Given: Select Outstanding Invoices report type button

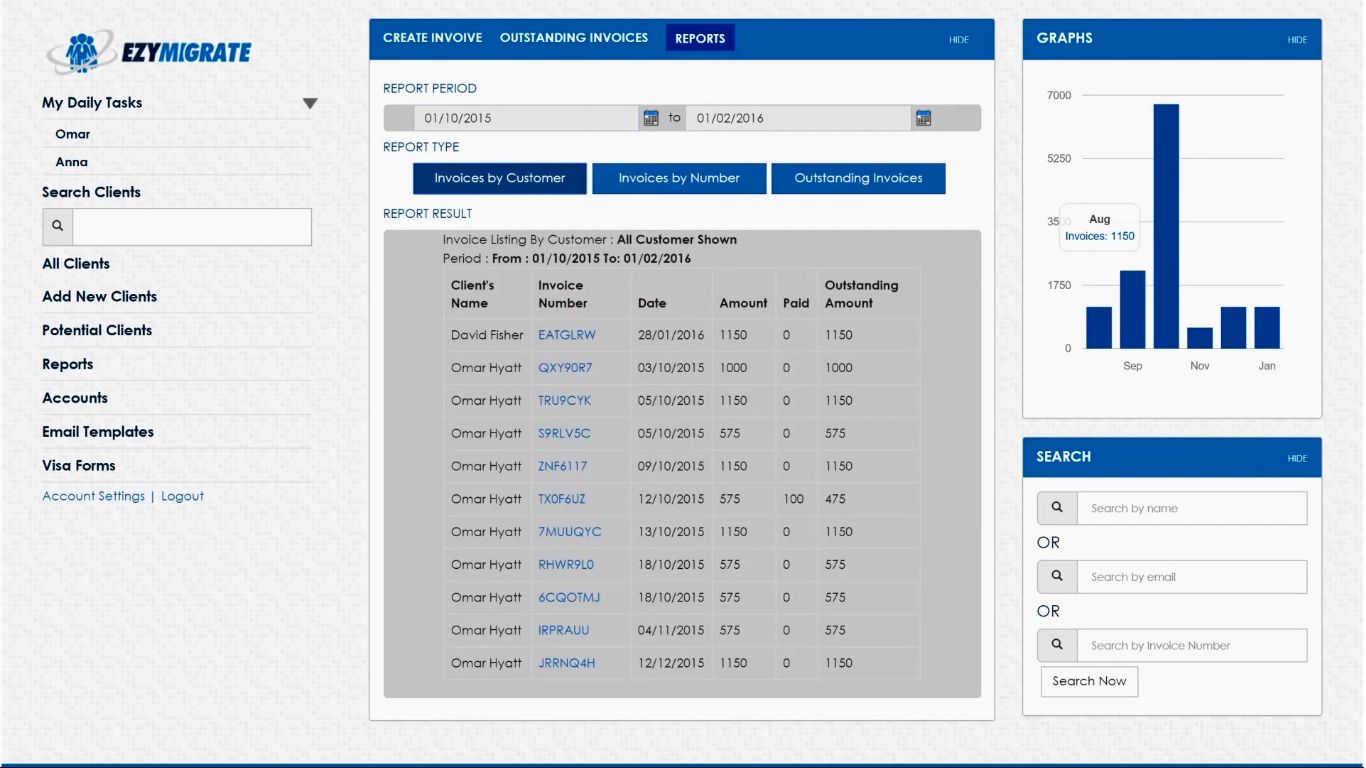Looking at the screenshot, I should tap(858, 178).
